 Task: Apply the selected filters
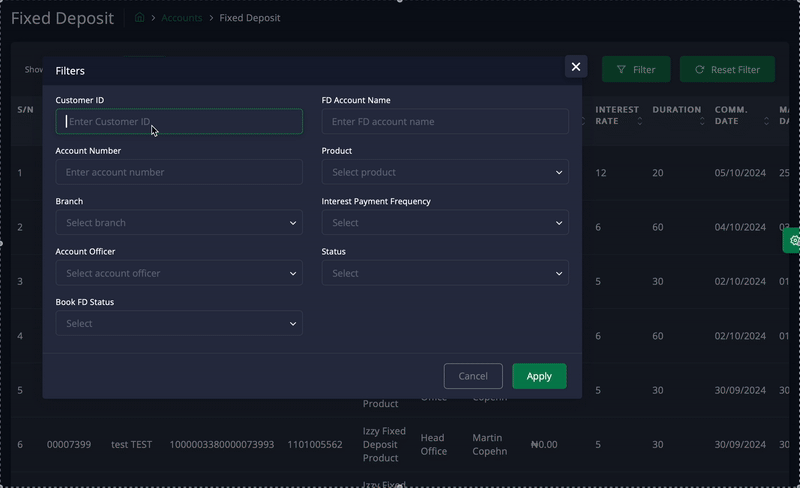click(x=539, y=376)
